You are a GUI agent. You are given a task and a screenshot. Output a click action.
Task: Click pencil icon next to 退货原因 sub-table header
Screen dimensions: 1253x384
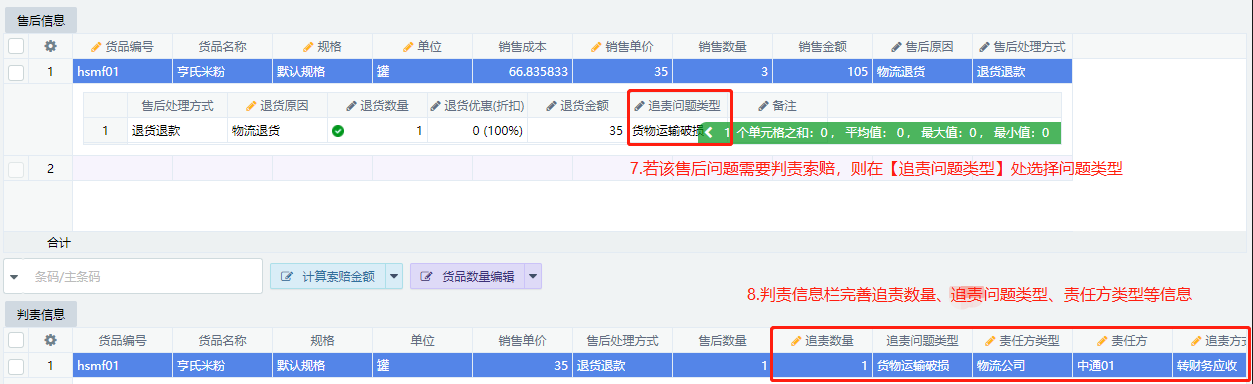pos(250,105)
